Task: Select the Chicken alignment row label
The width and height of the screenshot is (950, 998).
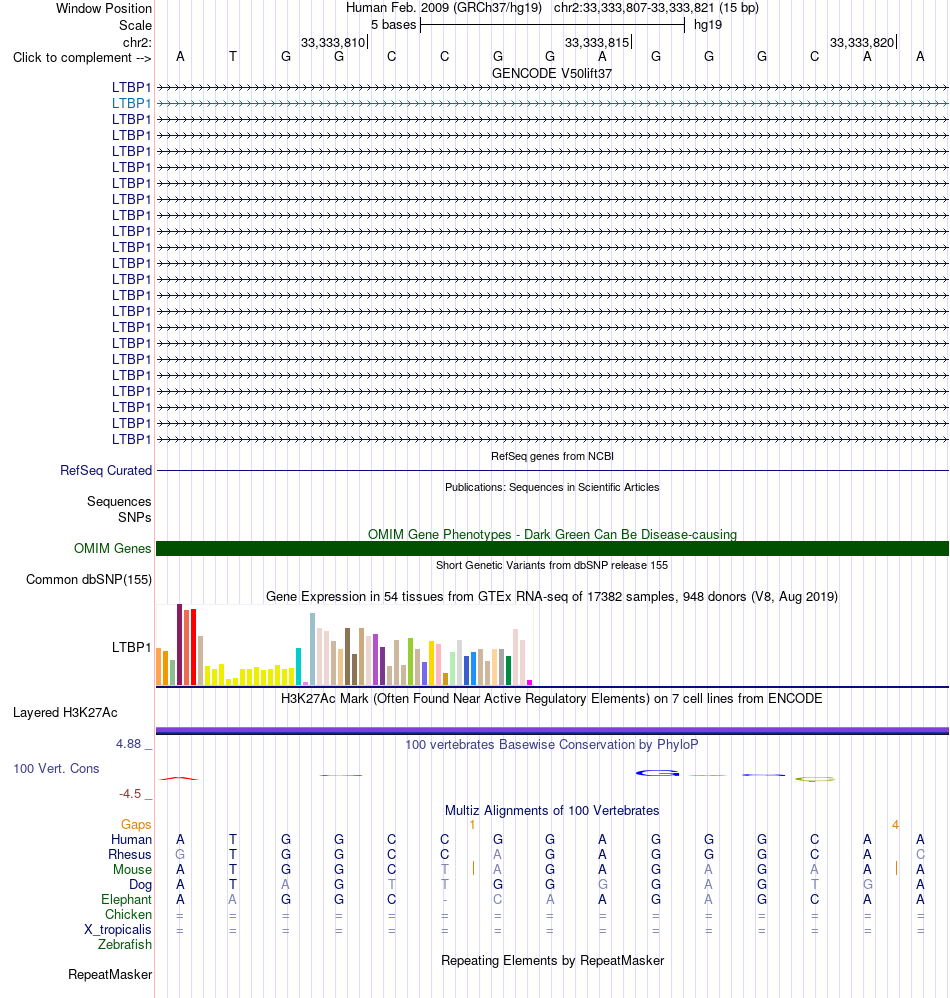Action: click(128, 915)
